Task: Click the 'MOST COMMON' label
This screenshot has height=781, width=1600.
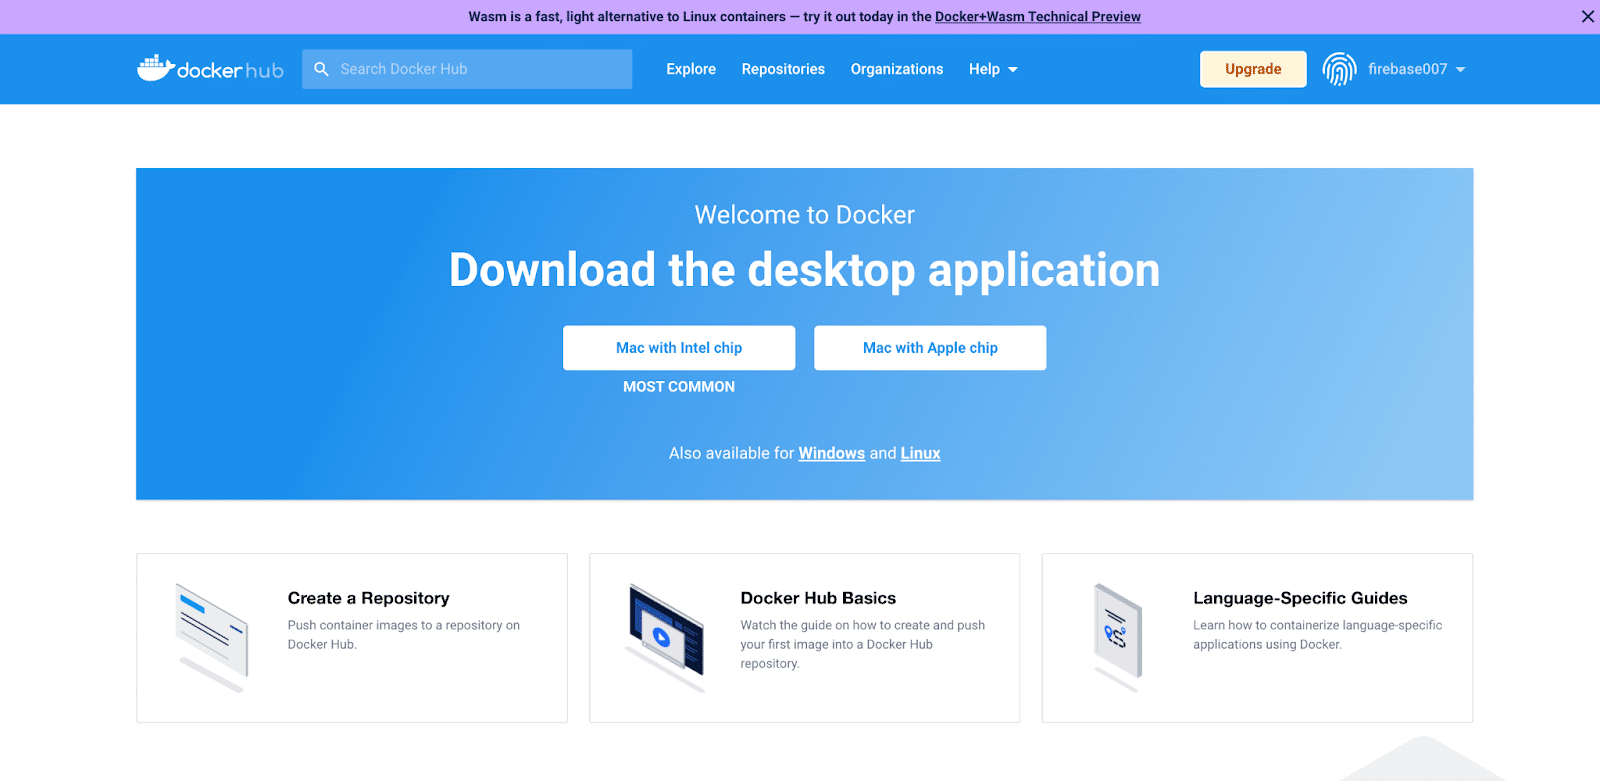Action: pos(679,387)
